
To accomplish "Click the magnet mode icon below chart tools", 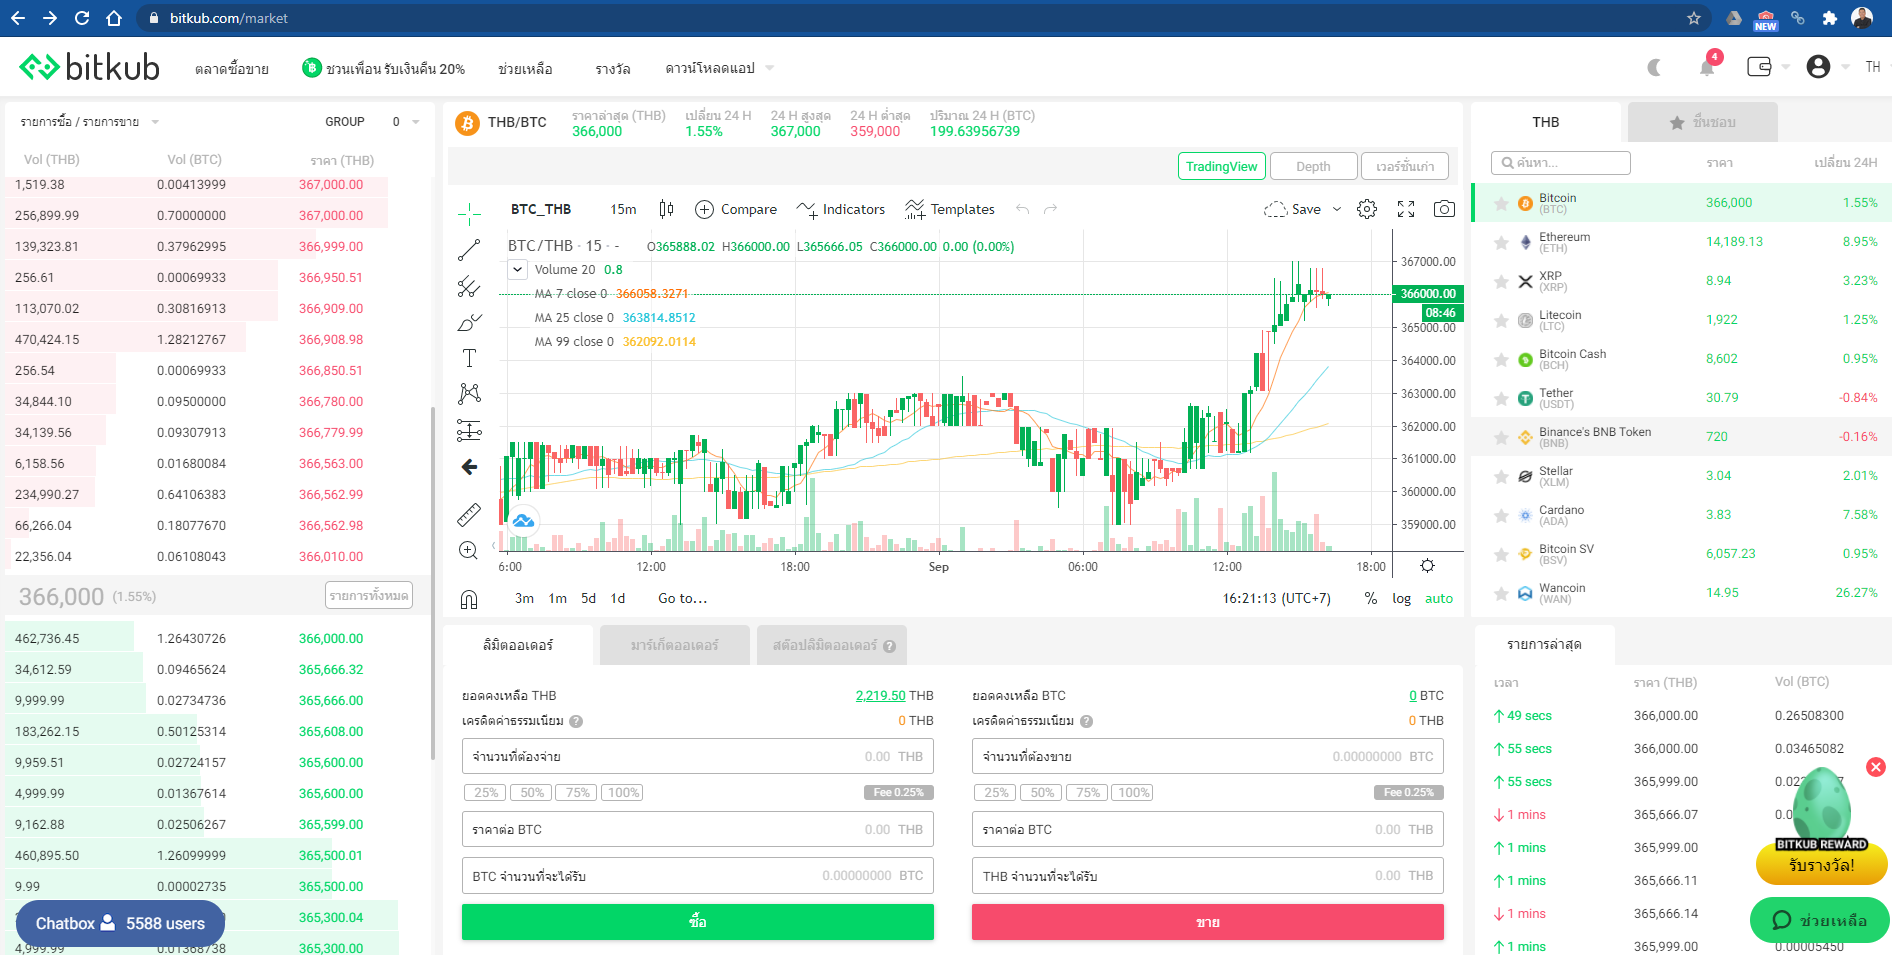I will pyautogui.click(x=469, y=599).
